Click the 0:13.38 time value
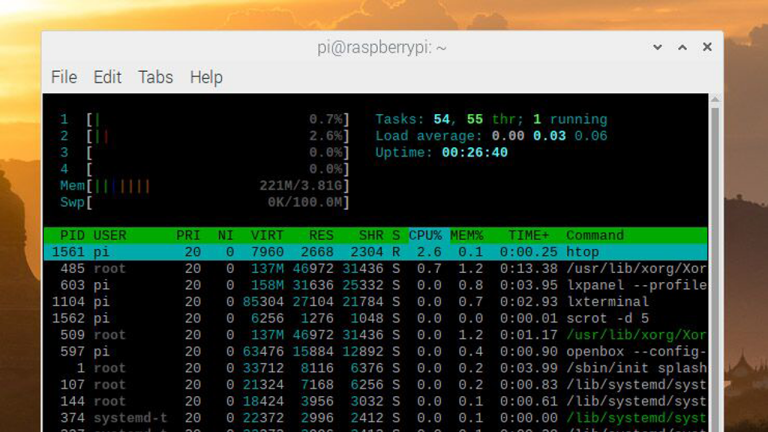This screenshot has width=768, height=432. pyautogui.click(x=528, y=268)
